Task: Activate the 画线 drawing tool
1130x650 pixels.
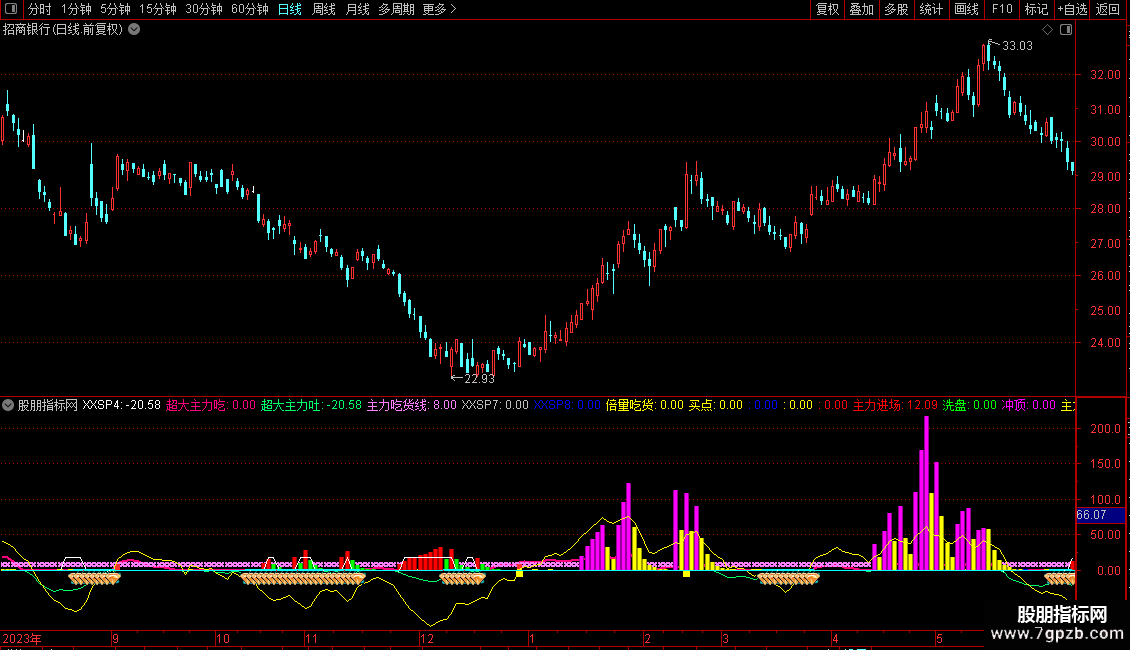Action: tap(966, 10)
